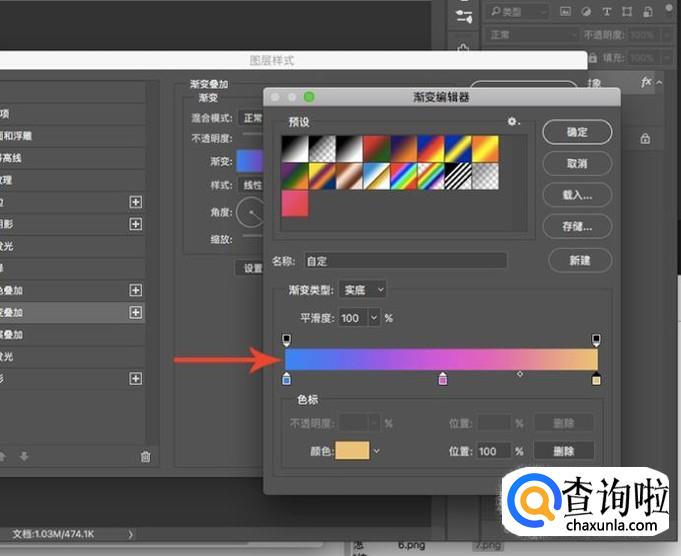Viewport: 681px width, 556px height.
Task: Click the 载入... button
Action: coord(578,195)
